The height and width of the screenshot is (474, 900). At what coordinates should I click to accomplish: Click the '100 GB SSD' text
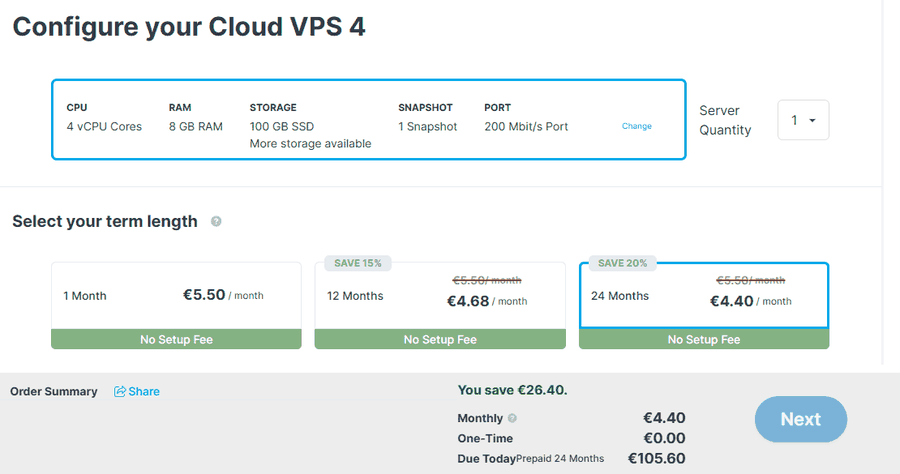pyautogui.click(x=282, y=126)
